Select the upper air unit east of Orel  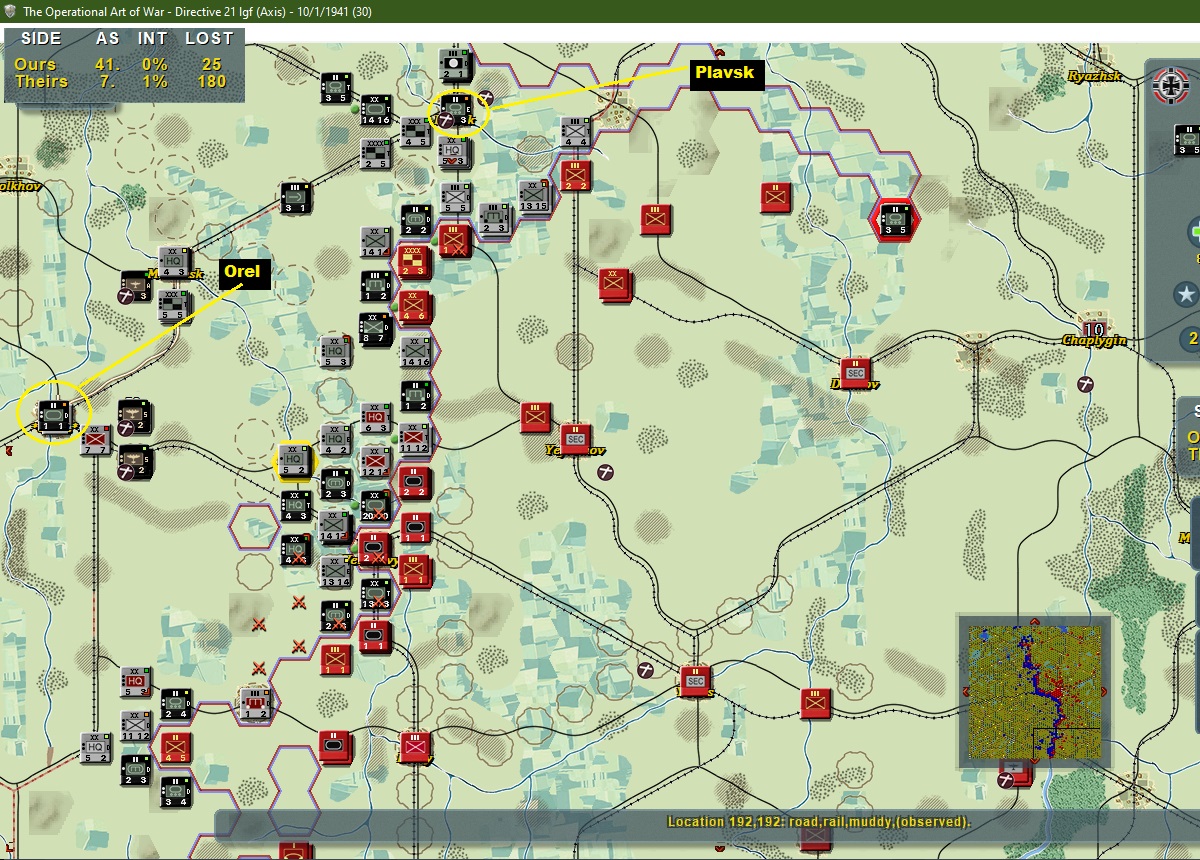[134, 415]
